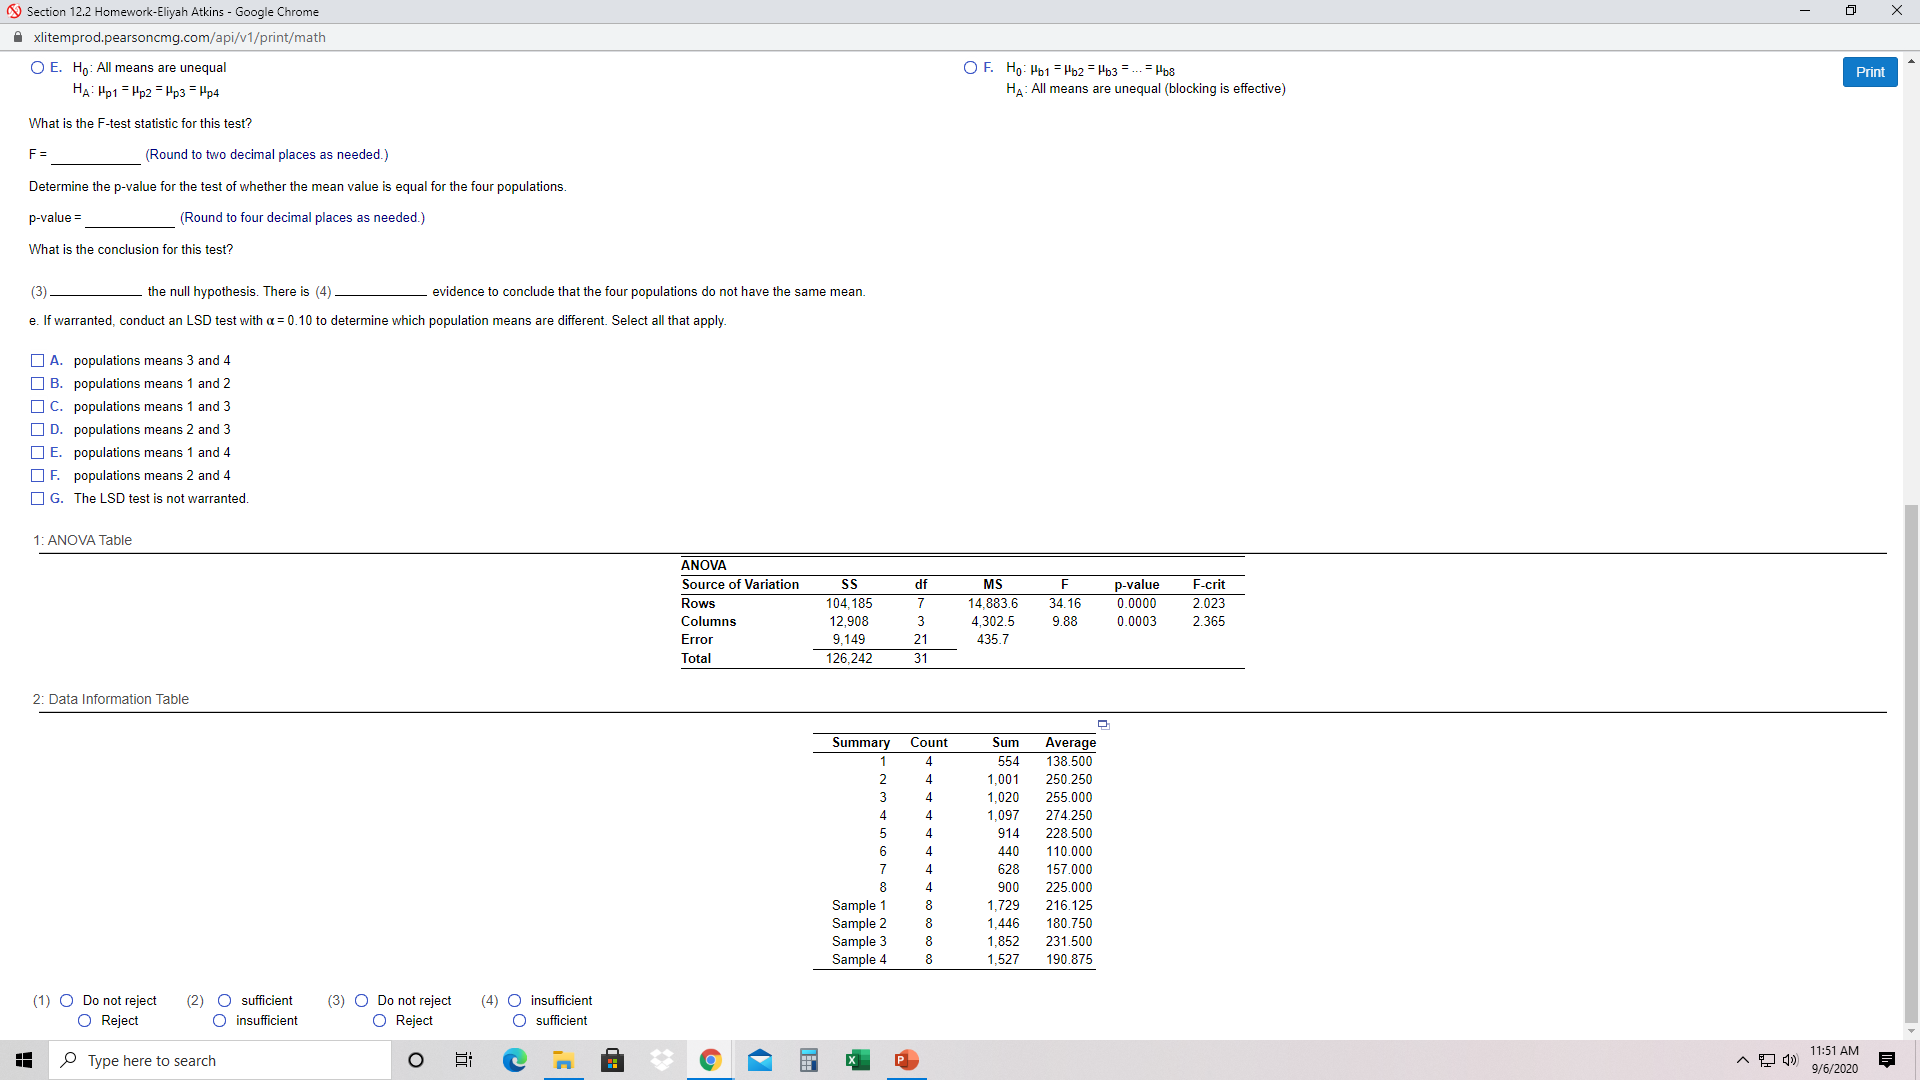Select hypothesis option F radio button

pos(970,68)
